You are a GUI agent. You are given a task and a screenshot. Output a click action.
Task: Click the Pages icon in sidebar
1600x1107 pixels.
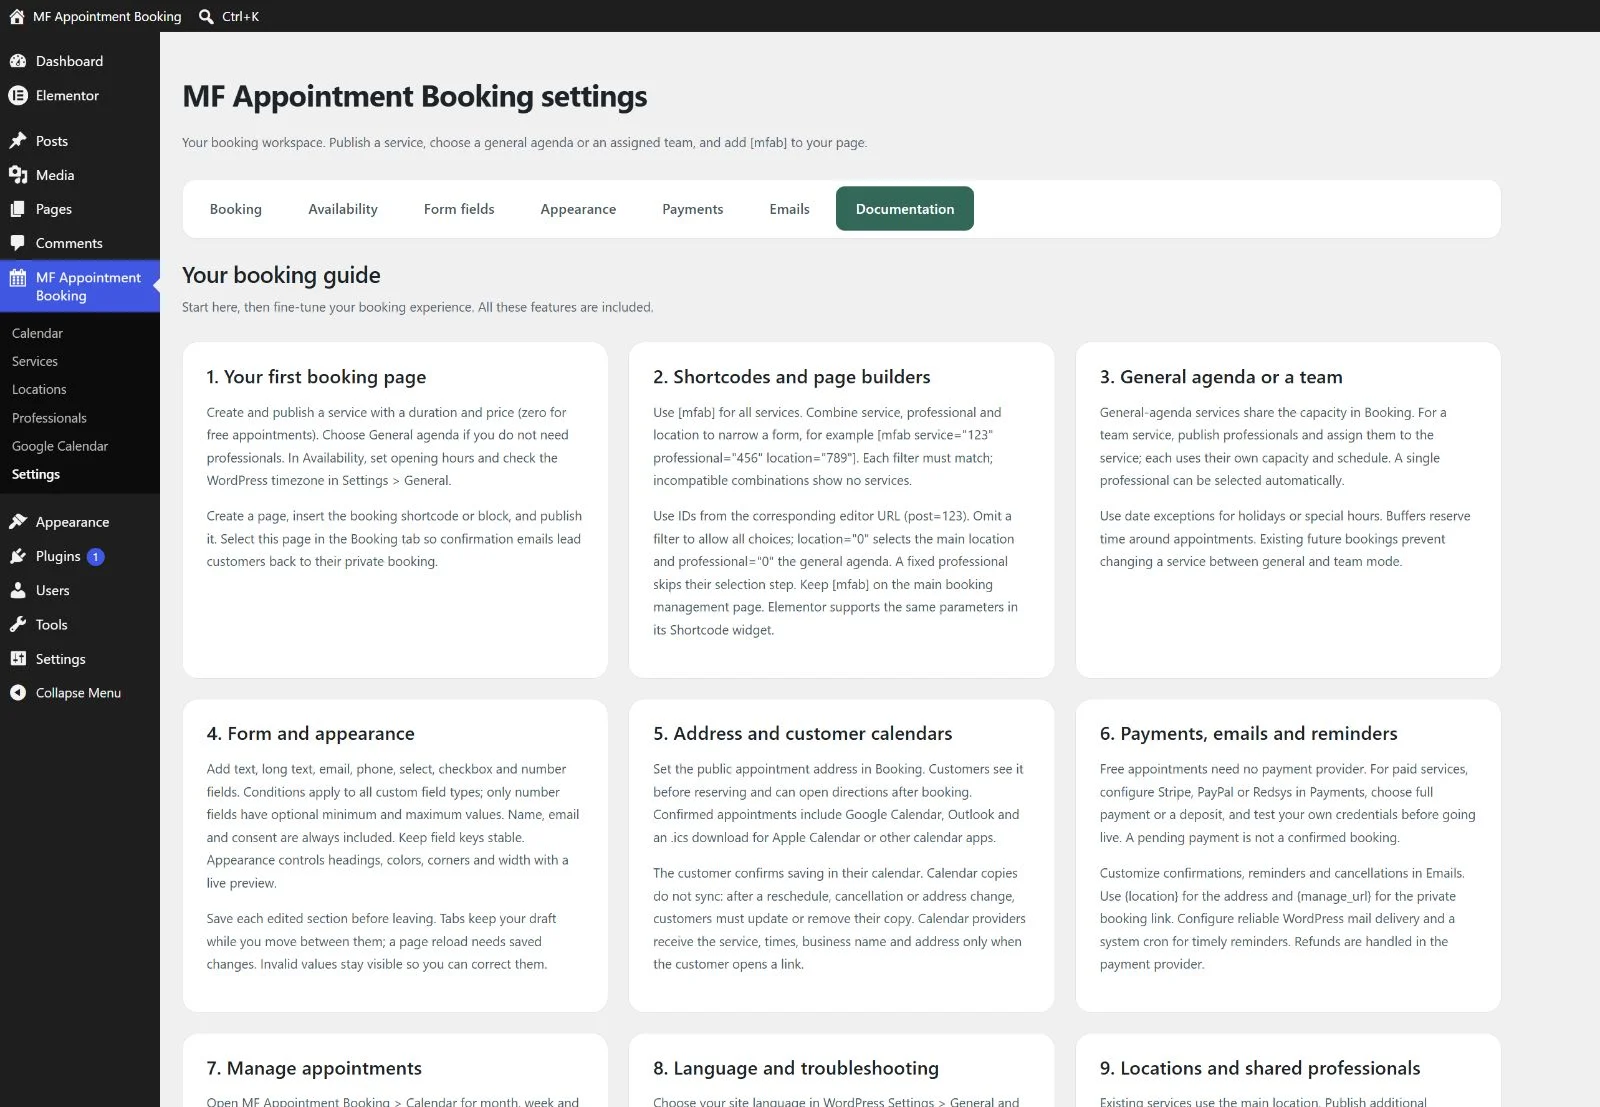(x=18, y=209)
